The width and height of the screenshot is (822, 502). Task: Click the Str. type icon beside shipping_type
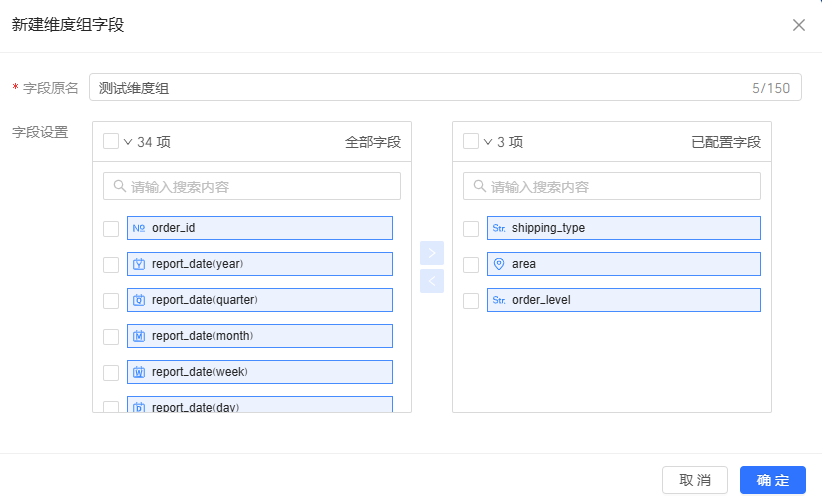pyautogui.click(x=499, y=228)
